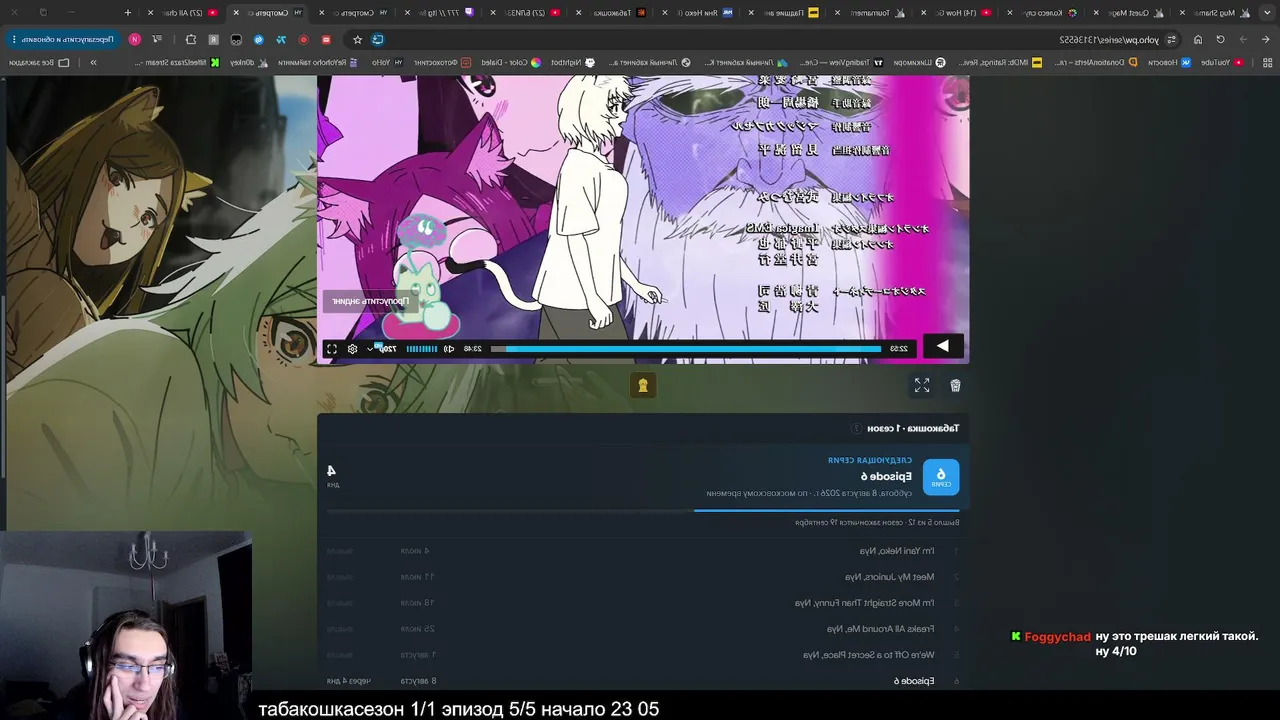Click the address bar with yoho.pw URL
1280x720 pixels.
(x=1109, y=39)
